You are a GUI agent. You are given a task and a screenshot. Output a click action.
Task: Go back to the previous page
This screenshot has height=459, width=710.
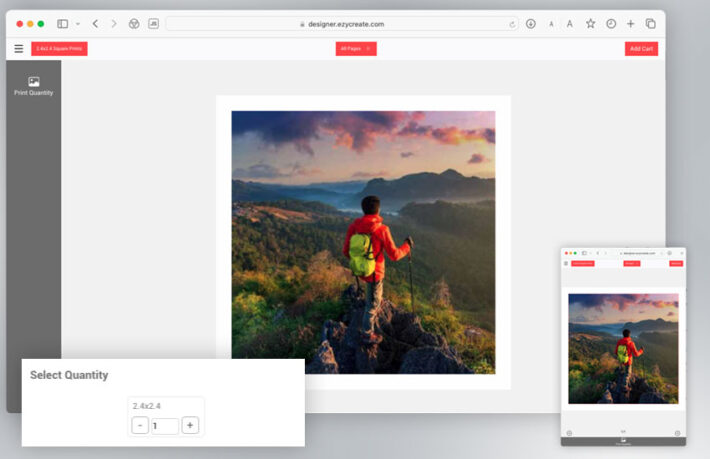pos(95,23)
